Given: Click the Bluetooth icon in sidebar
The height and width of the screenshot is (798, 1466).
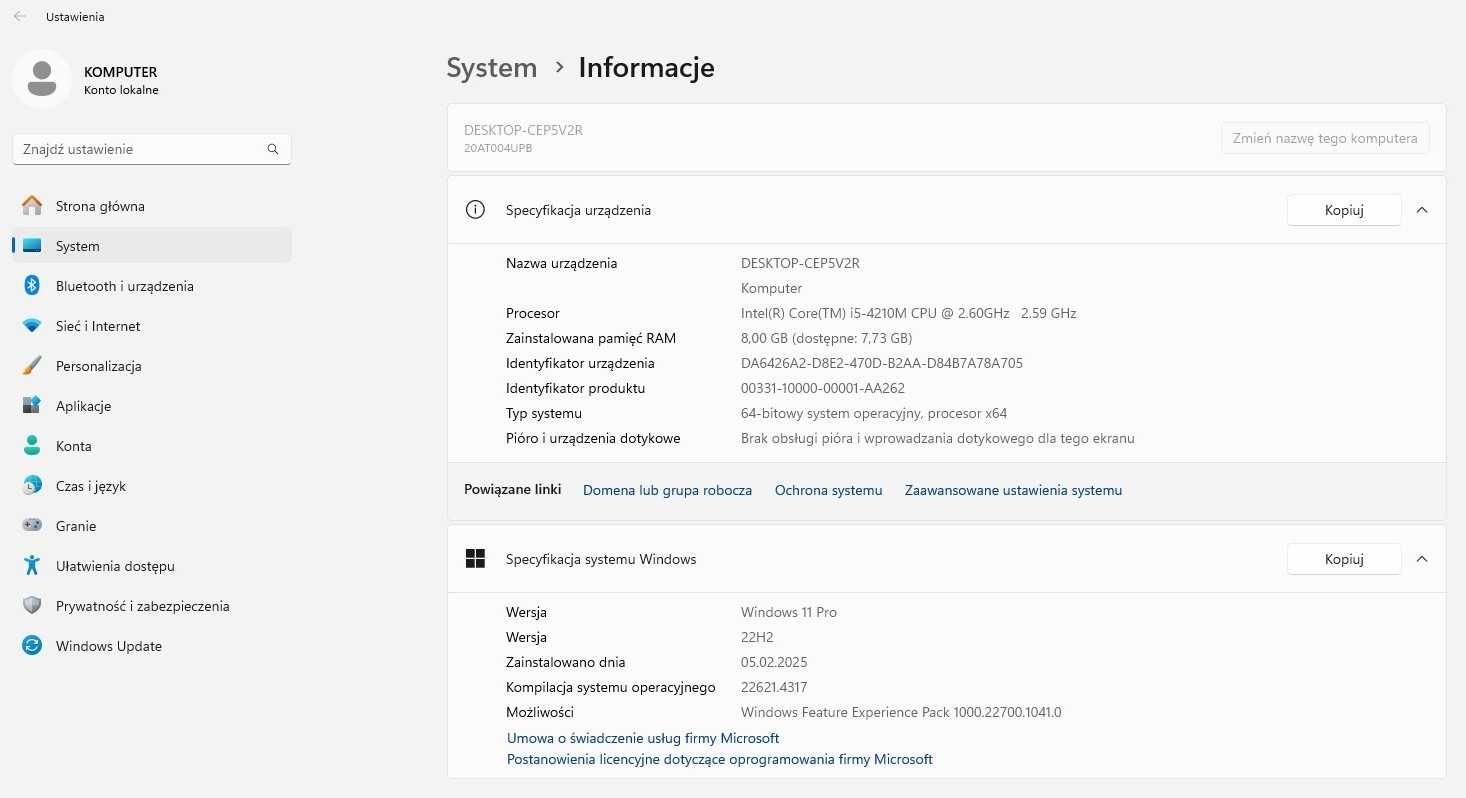Looking at the screenshot, I should [32, 286].
